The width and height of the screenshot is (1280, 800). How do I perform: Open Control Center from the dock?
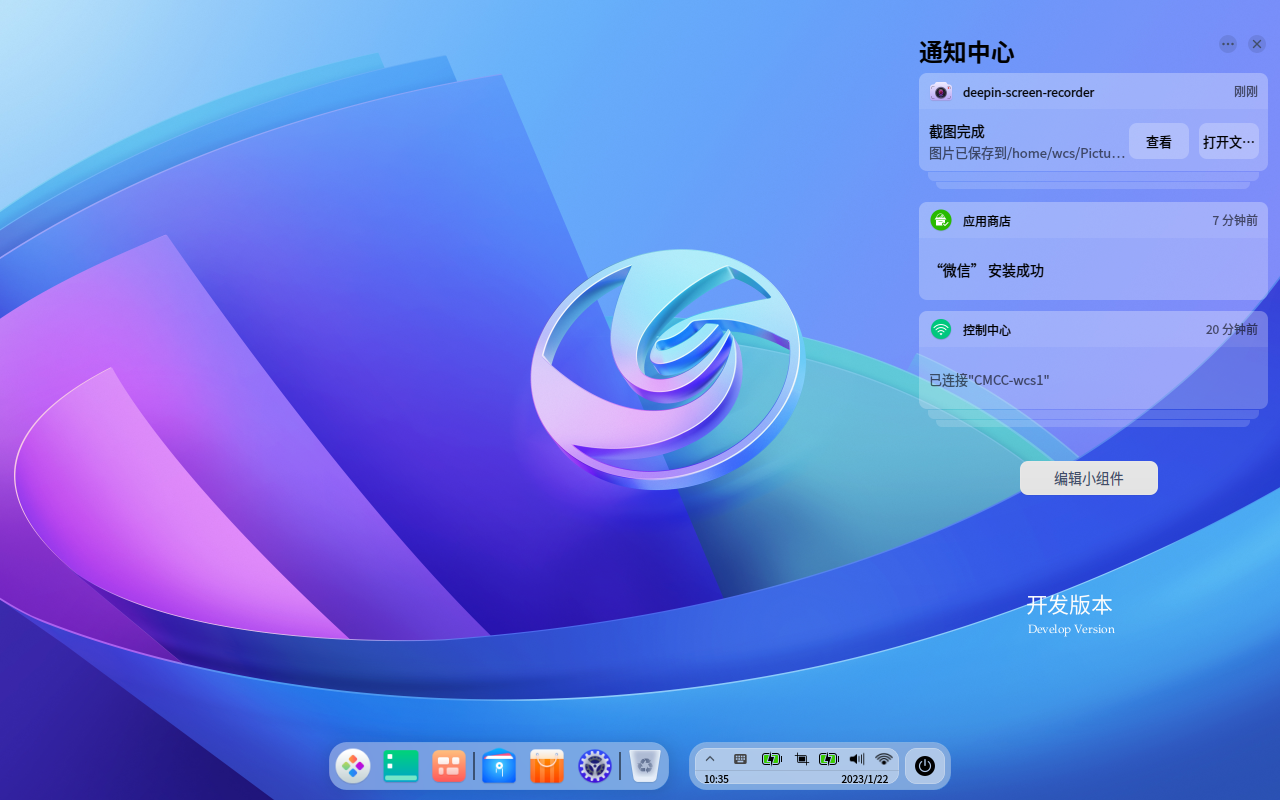pyautogui.click(x=595, y=766)
